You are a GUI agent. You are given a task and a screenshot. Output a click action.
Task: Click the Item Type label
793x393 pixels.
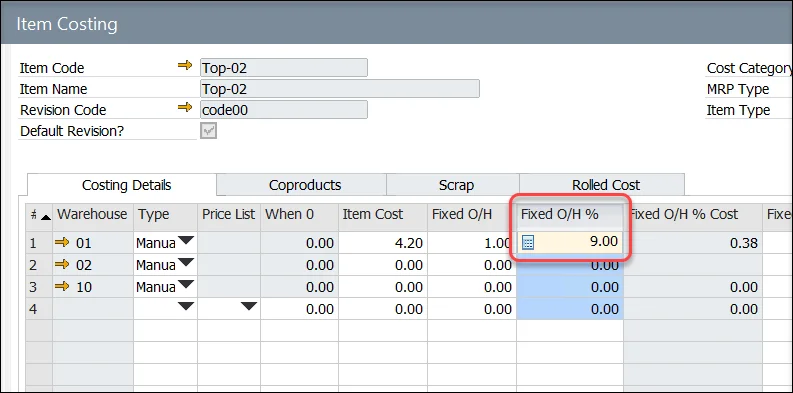click(x=738, y=110)
